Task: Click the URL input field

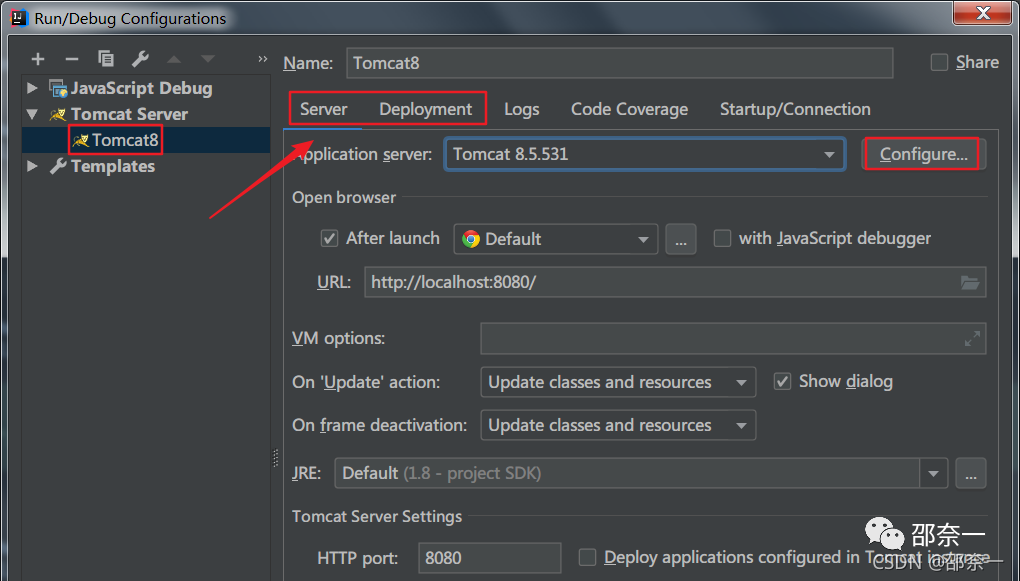Action: pyautogui.click(x=675, y=282)
